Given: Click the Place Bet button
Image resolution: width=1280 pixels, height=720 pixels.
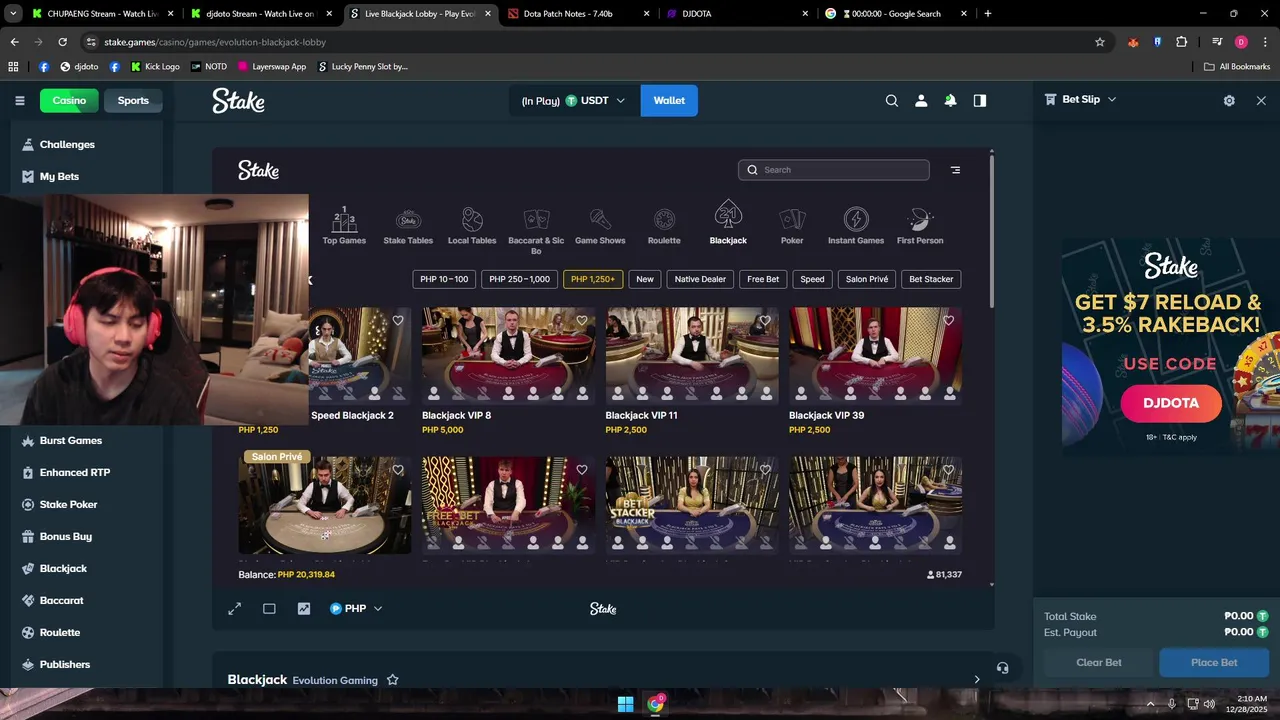Looking at the screenshot, I should tap(1214, 662).
